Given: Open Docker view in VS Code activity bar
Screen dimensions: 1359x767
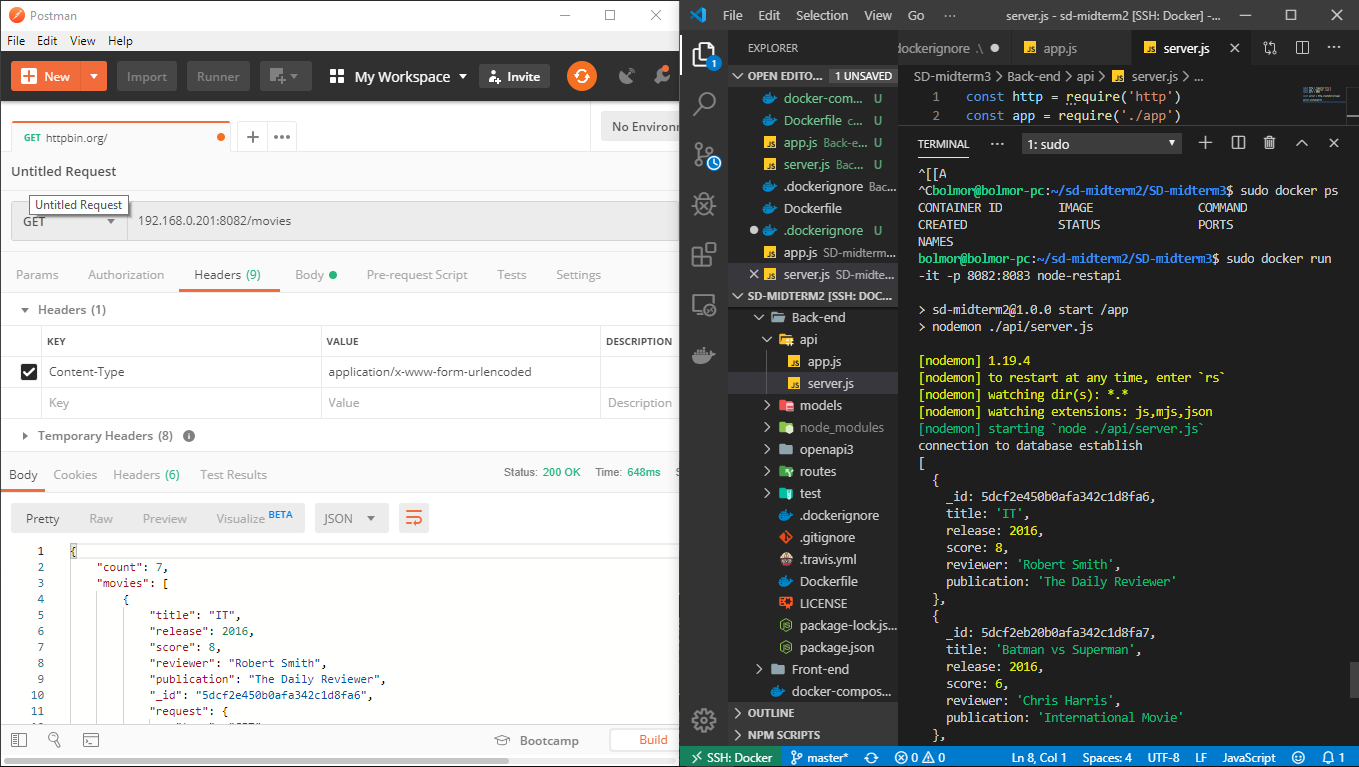Looking at the screenshot, I should 704,354.
